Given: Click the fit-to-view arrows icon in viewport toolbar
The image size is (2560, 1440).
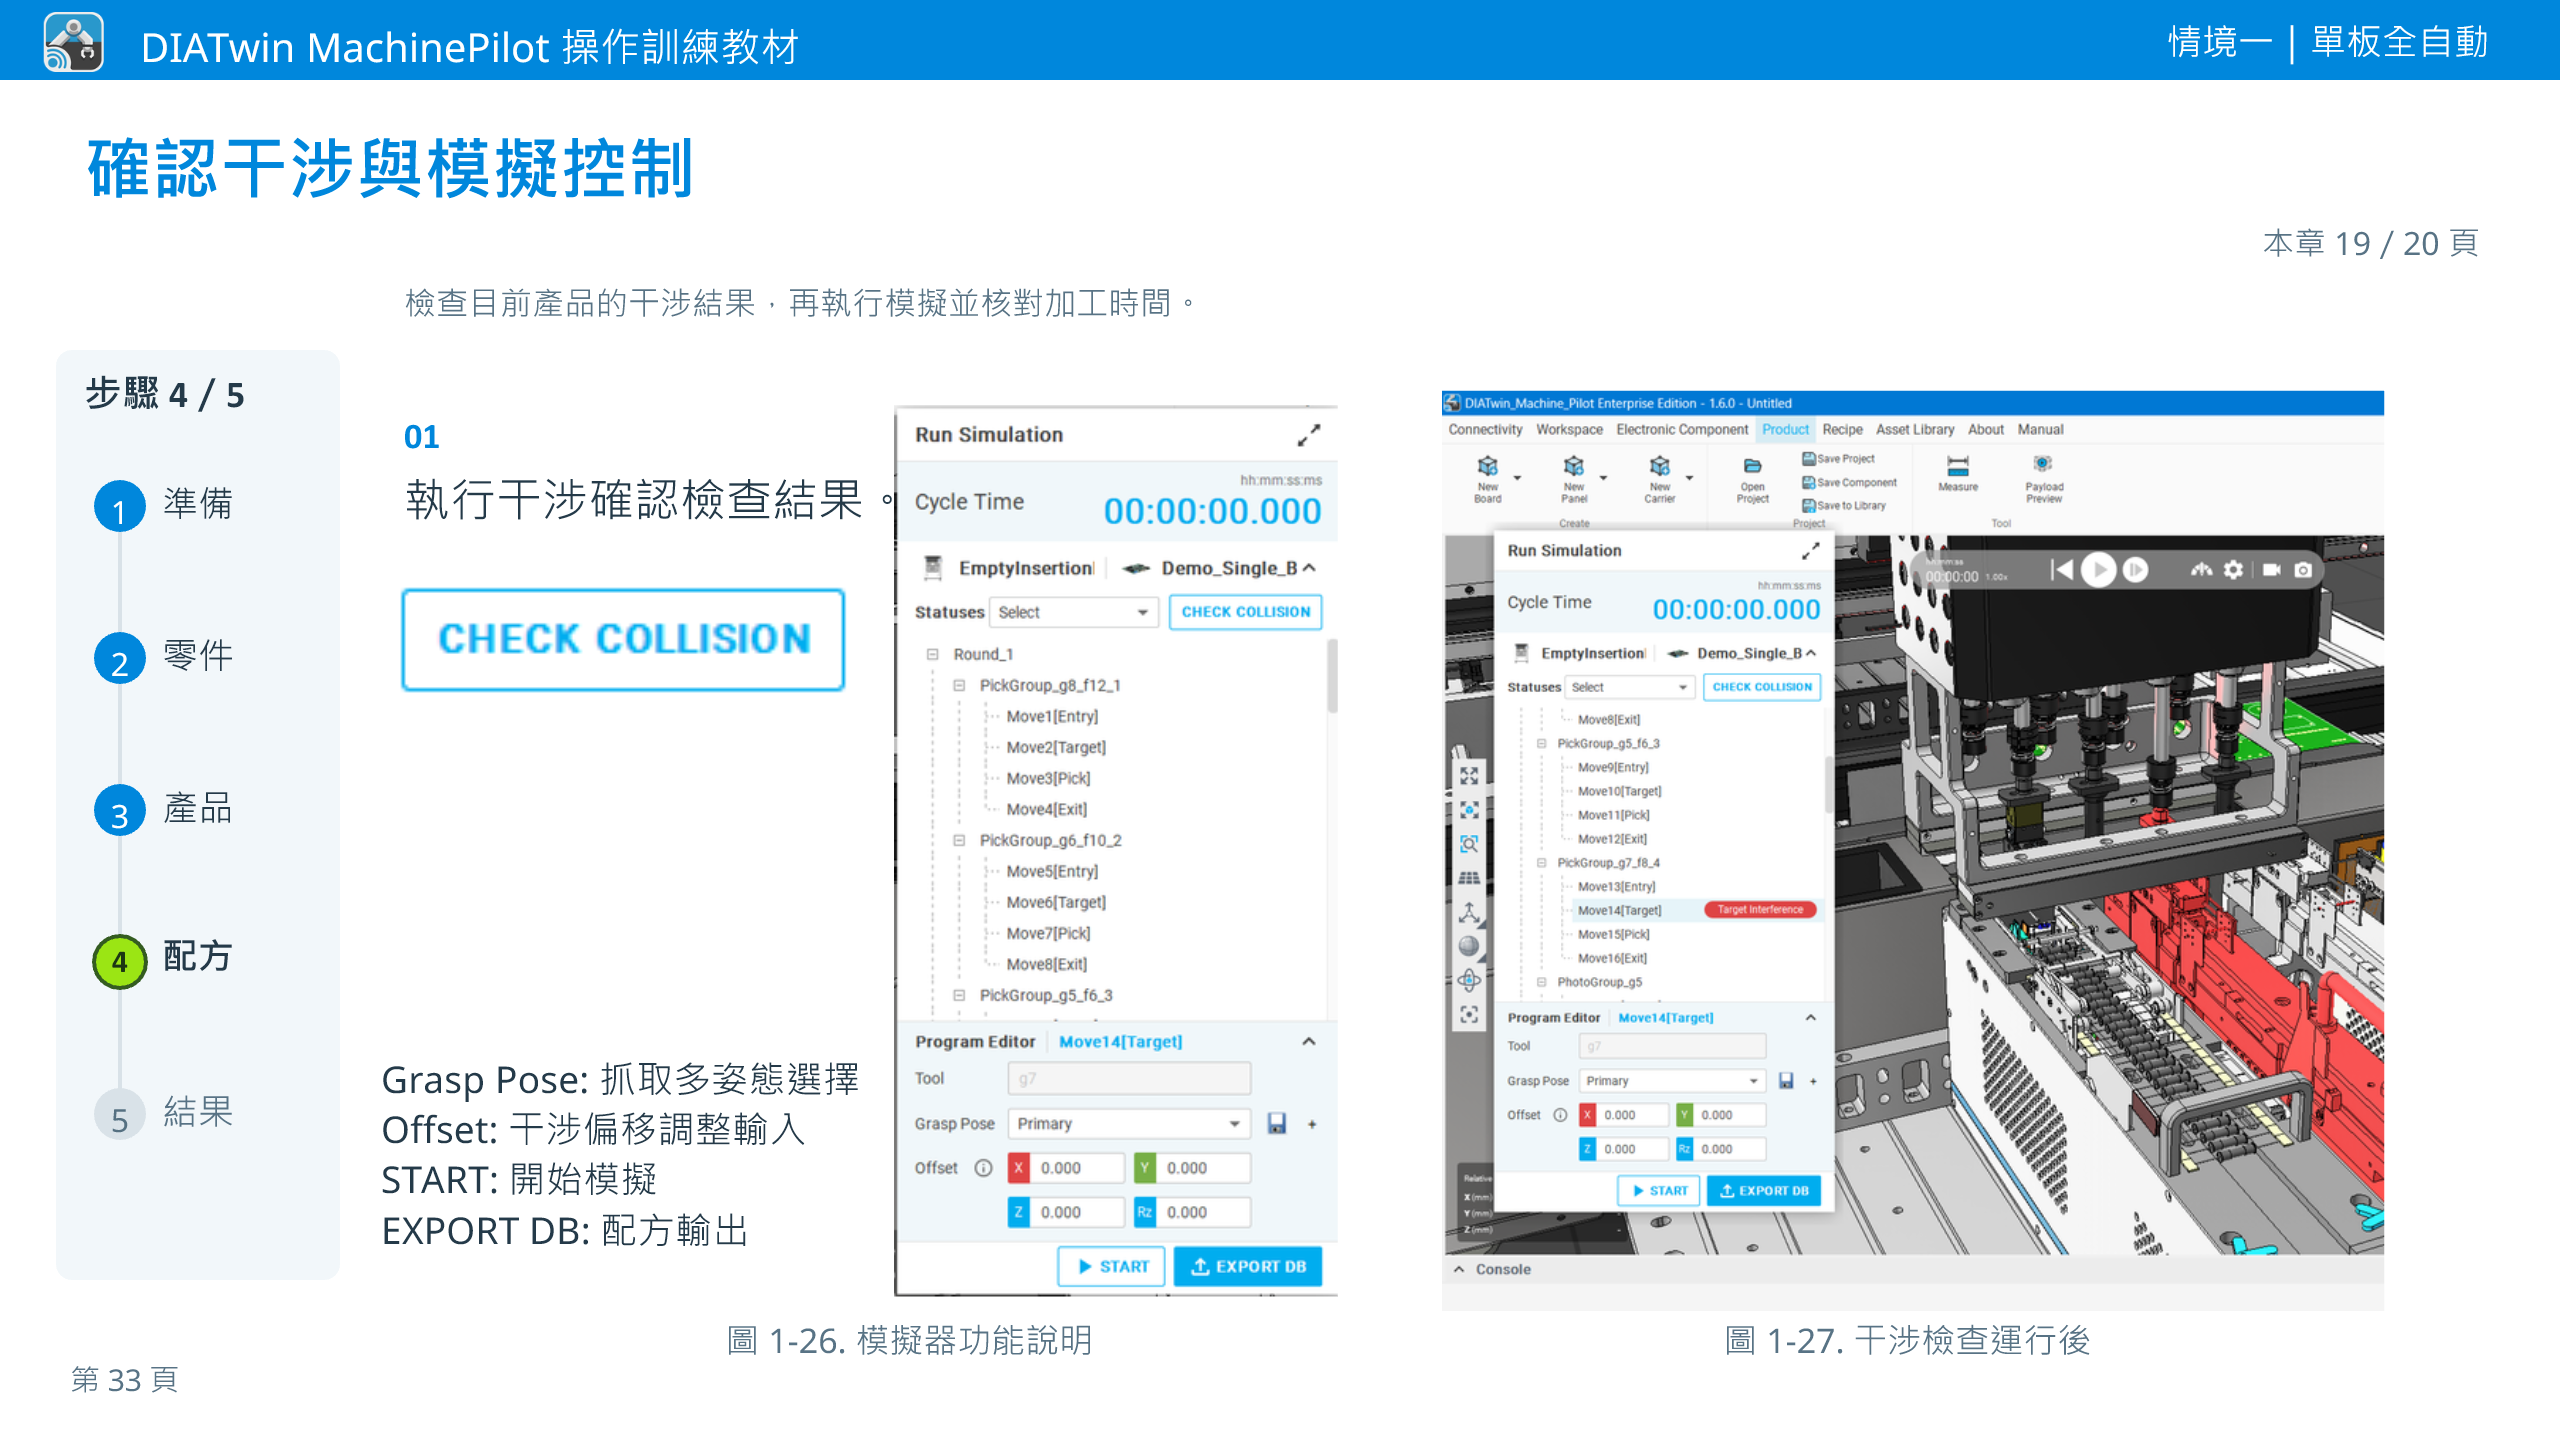Looking at the screenshot, I should [1469, 776].
